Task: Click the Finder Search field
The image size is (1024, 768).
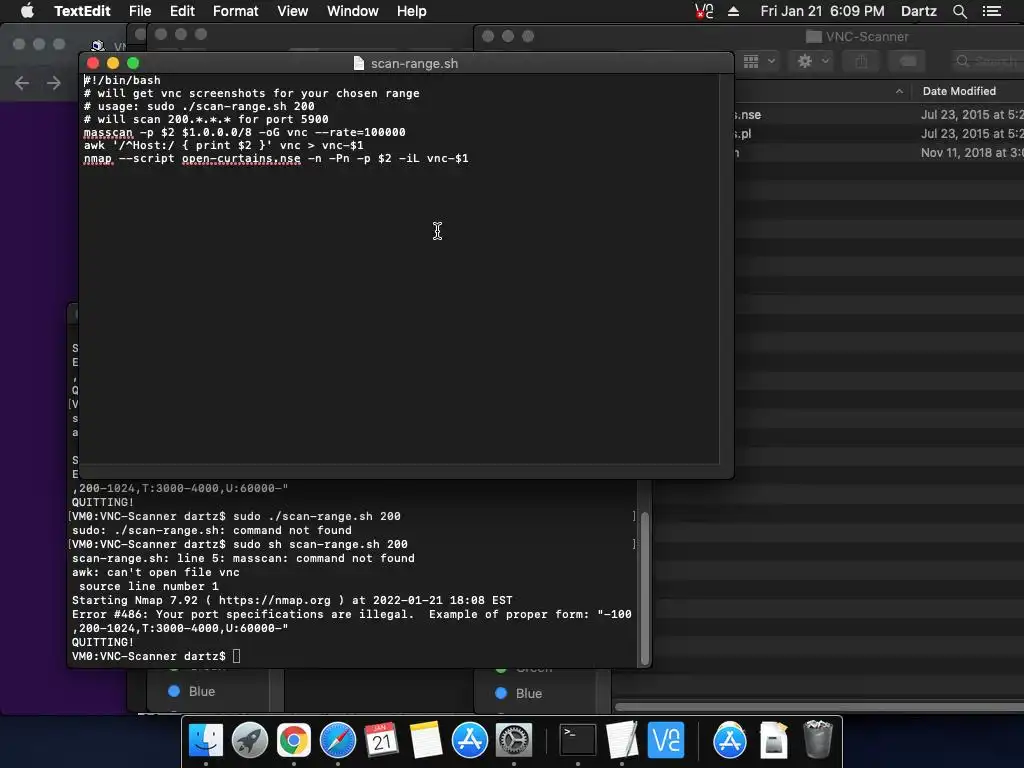Action: [987, 61]
